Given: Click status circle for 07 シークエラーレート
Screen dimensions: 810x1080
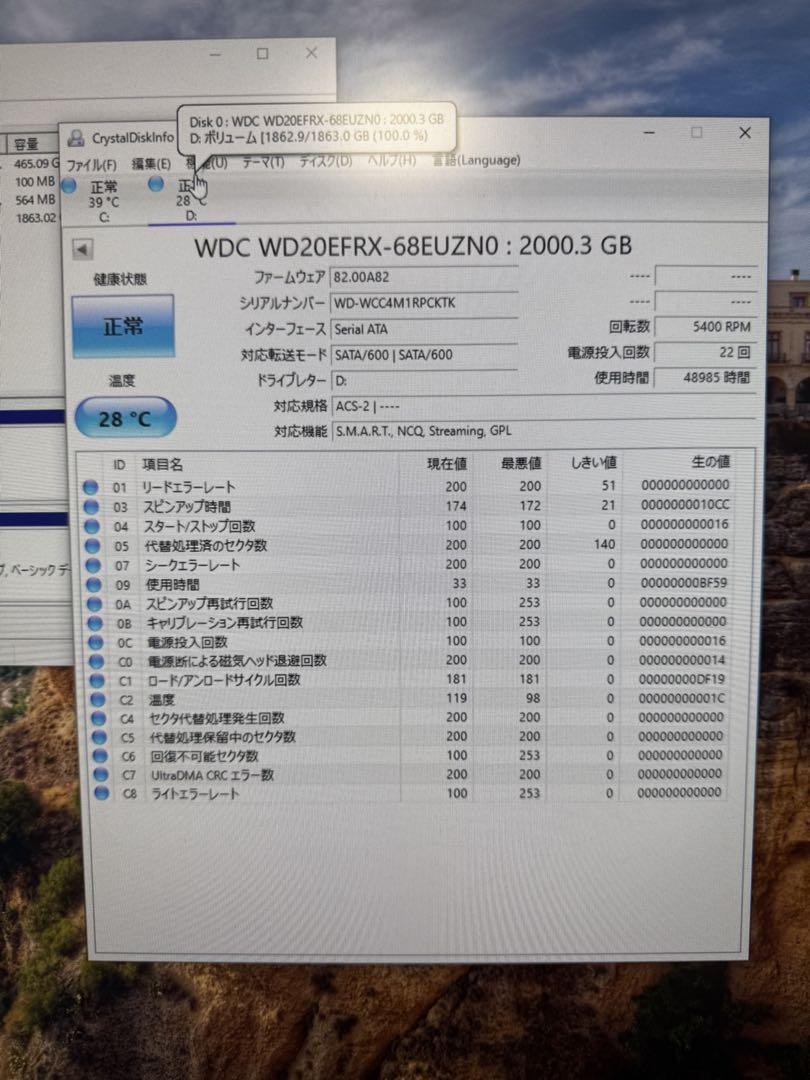Looking at the screenshot, I should (93, 565).
